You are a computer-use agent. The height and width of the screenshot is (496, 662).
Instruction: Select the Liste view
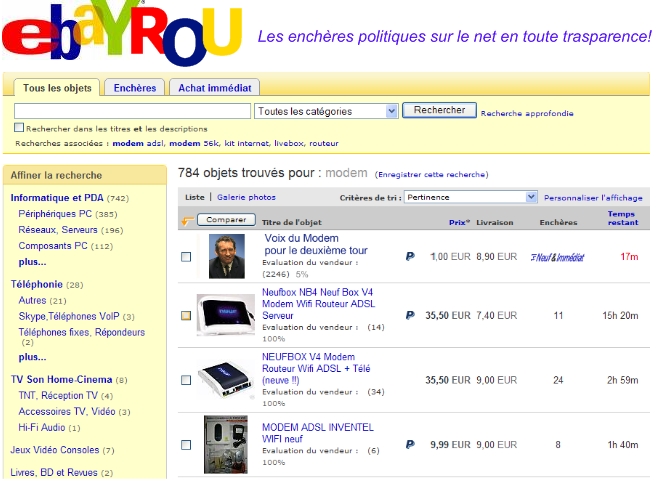pyautogui.click(x=195, y=197)
